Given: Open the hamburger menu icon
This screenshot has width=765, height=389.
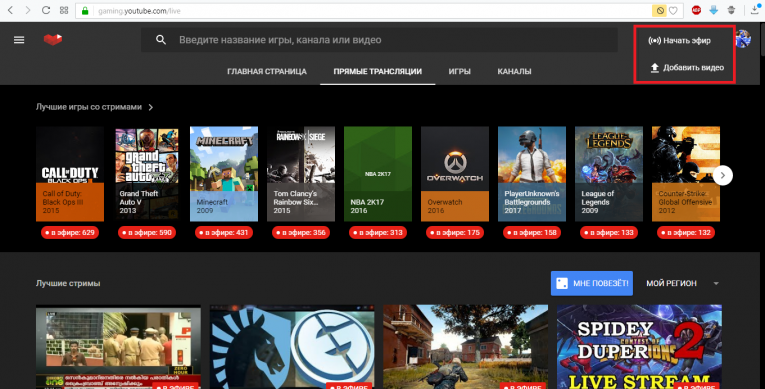Looking at the screenshot, I should [x=19, y=40].
